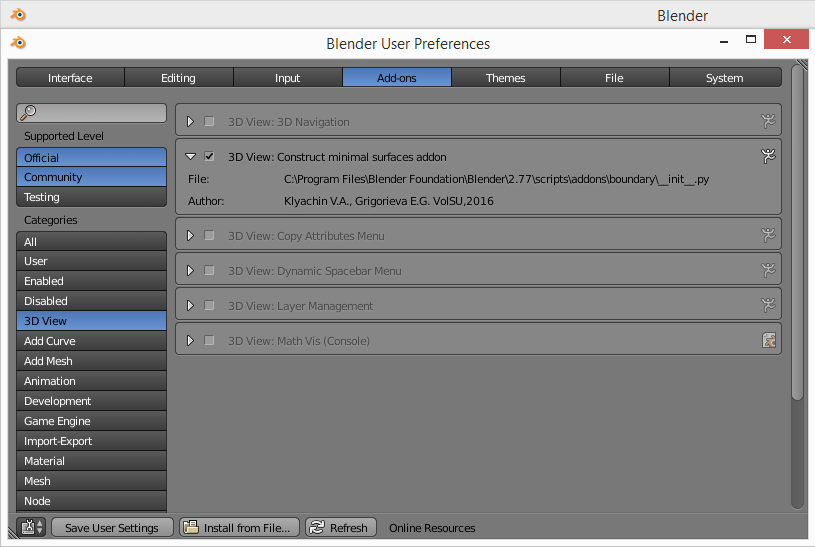Close the Blender User Preferences window
815x547 pixels.
786,40
